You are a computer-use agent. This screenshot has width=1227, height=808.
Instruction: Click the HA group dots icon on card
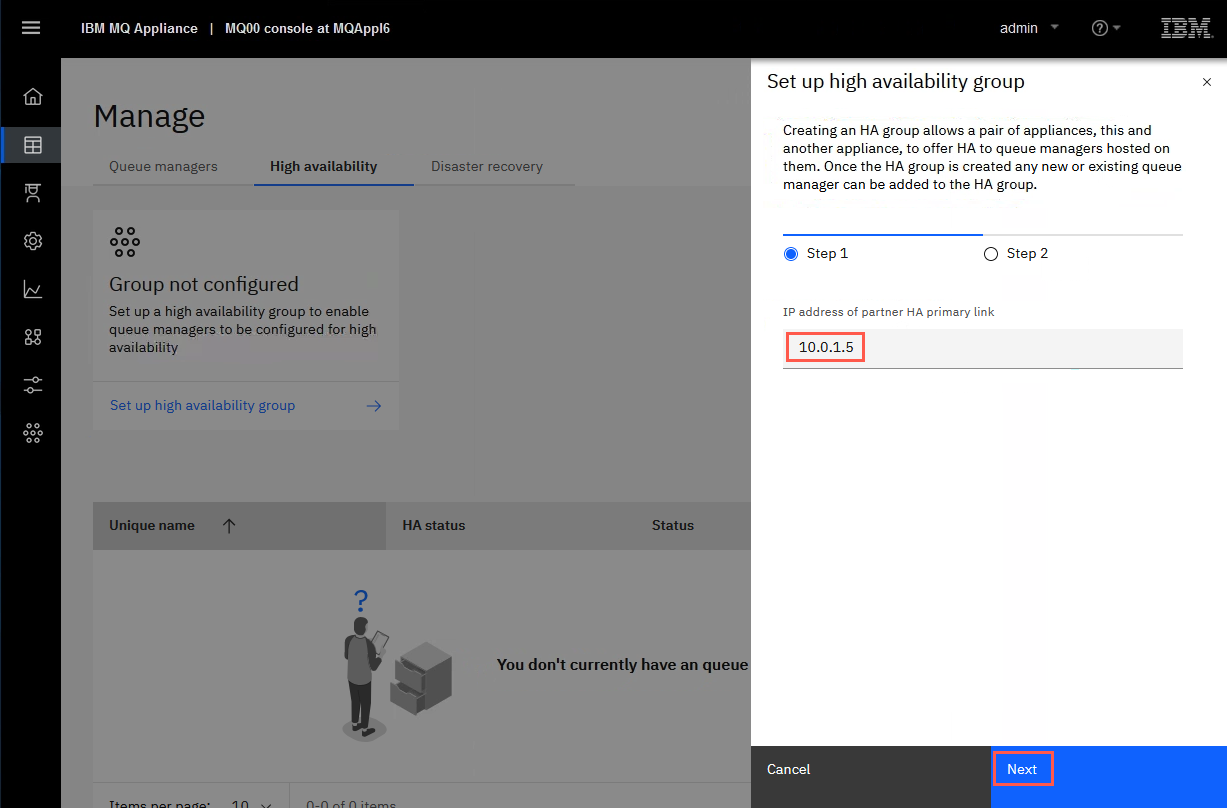point(125,241)
